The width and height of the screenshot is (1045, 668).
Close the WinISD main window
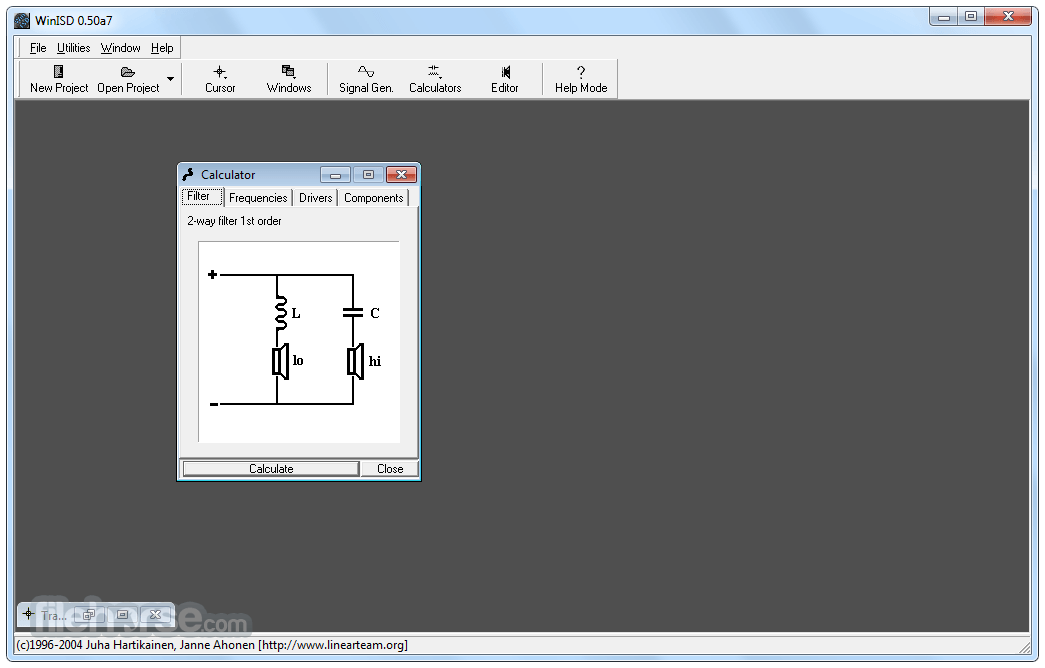pos(1008,17)
